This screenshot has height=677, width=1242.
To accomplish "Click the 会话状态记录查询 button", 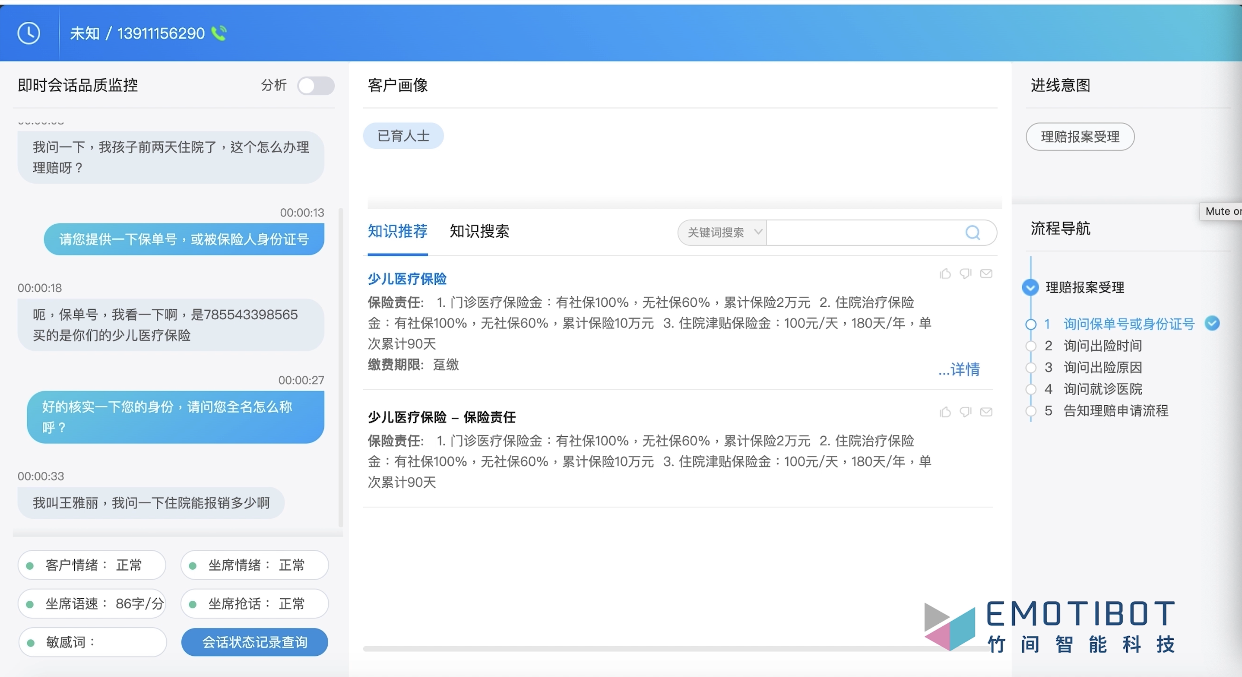I will pos(254,642).
